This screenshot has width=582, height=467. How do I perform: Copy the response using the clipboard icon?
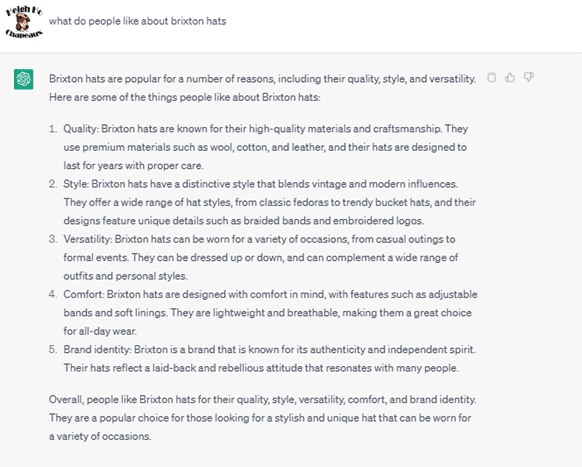491,77
